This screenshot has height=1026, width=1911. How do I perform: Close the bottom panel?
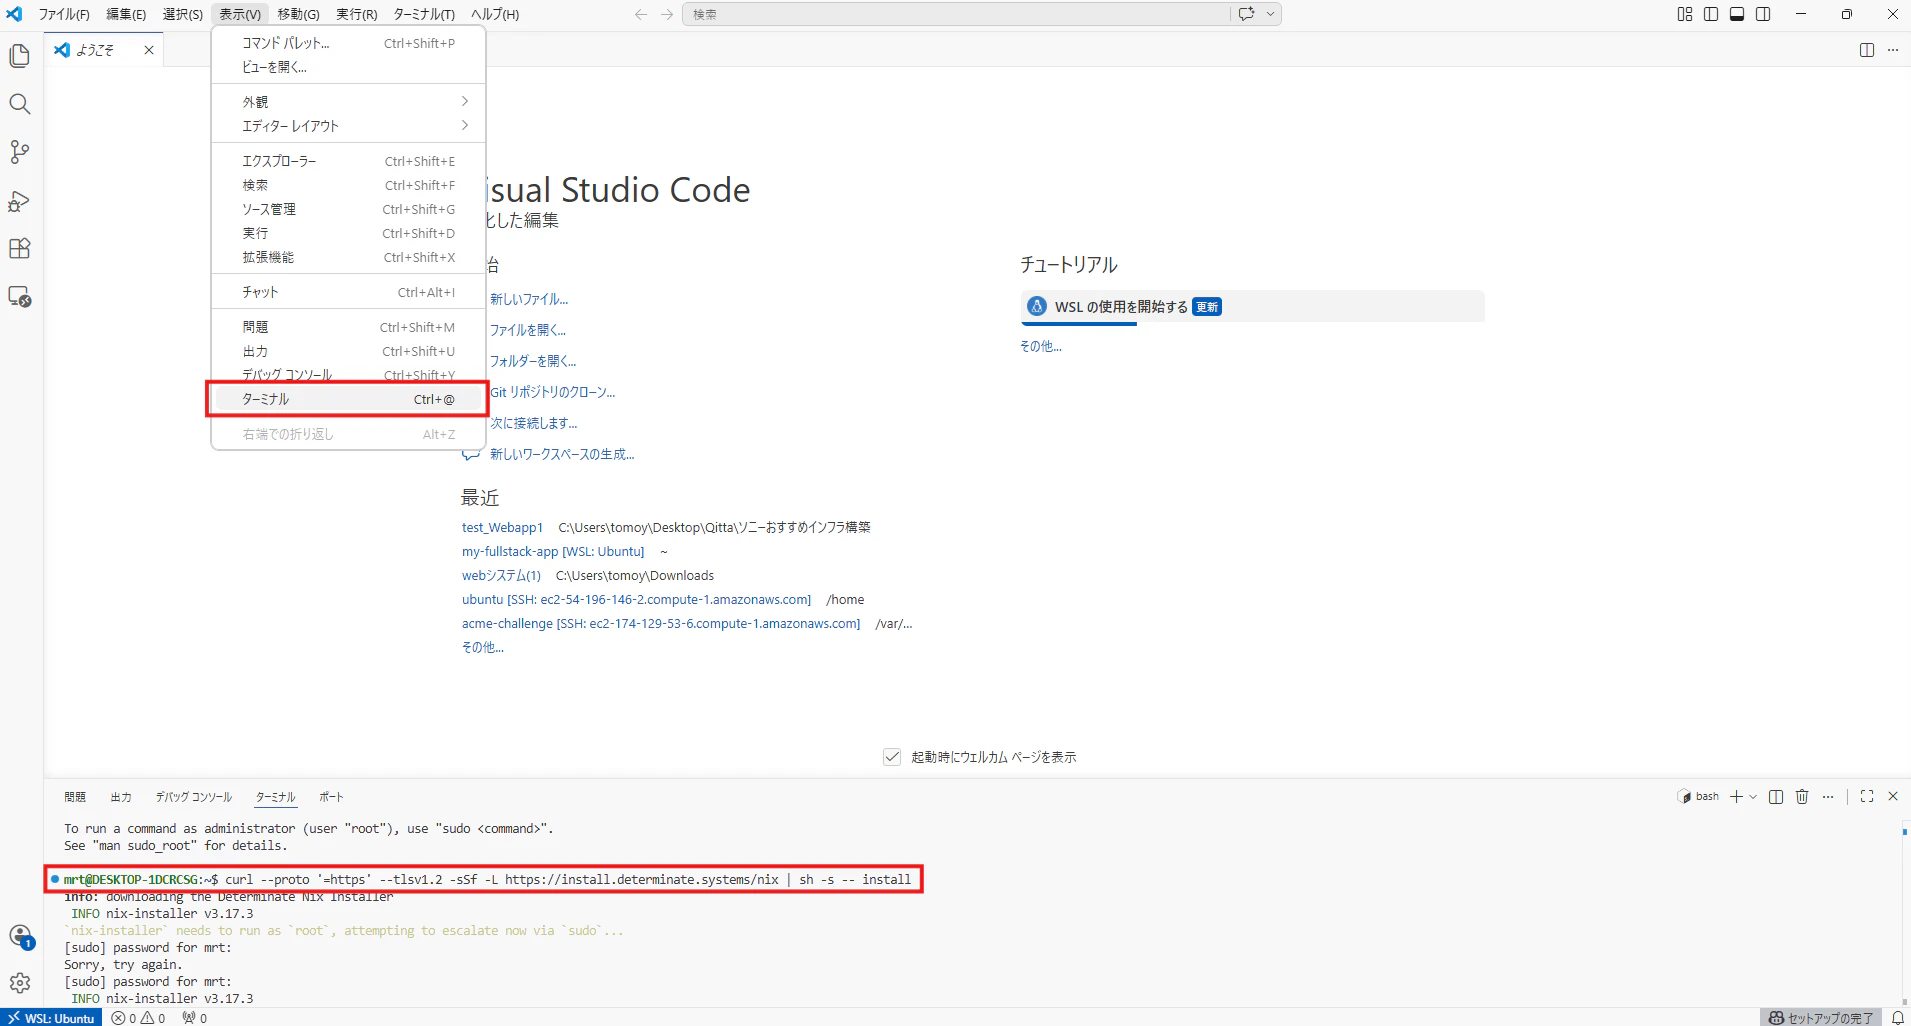tap(1893, 797)
